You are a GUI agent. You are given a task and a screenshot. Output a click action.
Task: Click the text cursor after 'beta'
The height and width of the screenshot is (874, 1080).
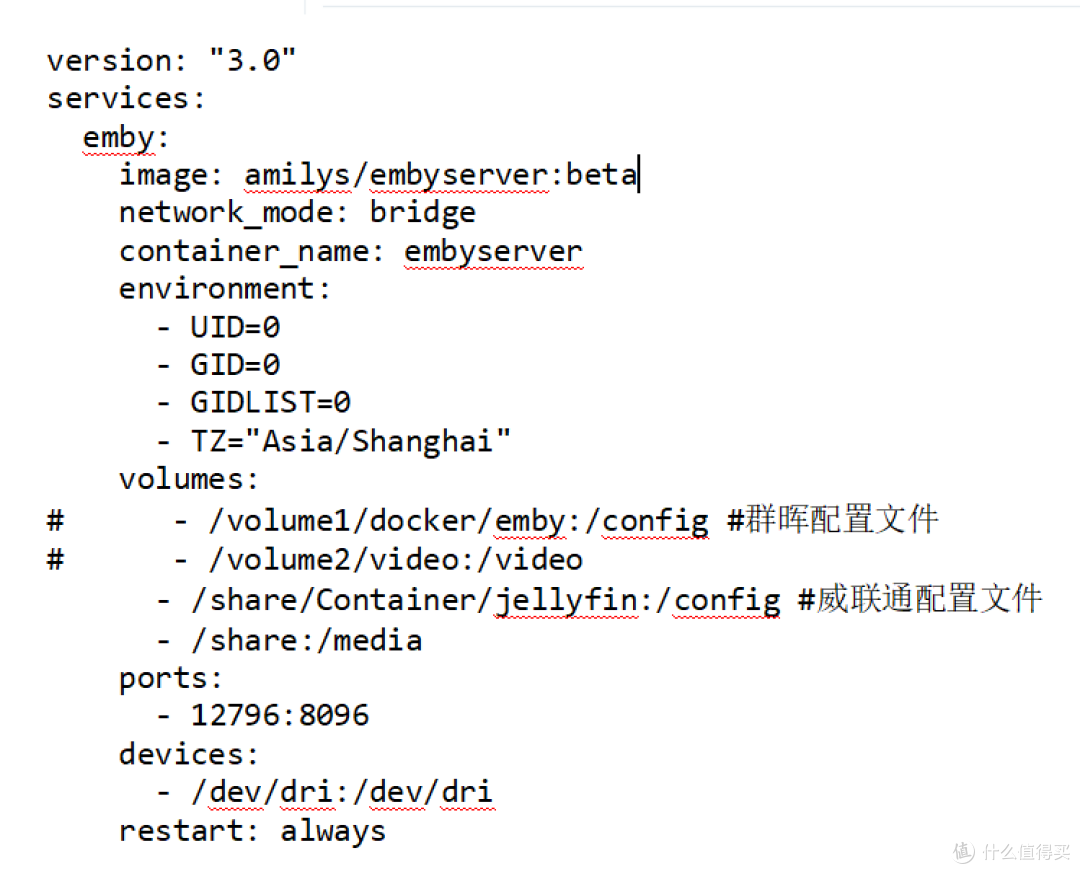(639, 174)
